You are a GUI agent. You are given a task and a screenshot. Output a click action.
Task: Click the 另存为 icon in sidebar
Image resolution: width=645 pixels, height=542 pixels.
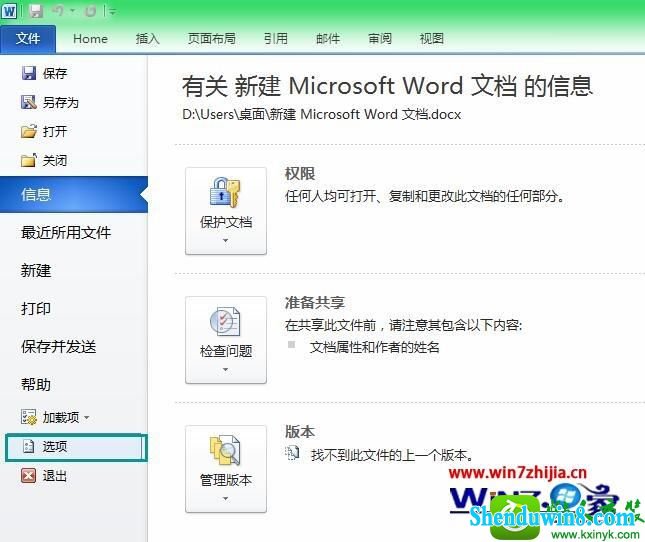pos(28,102)
